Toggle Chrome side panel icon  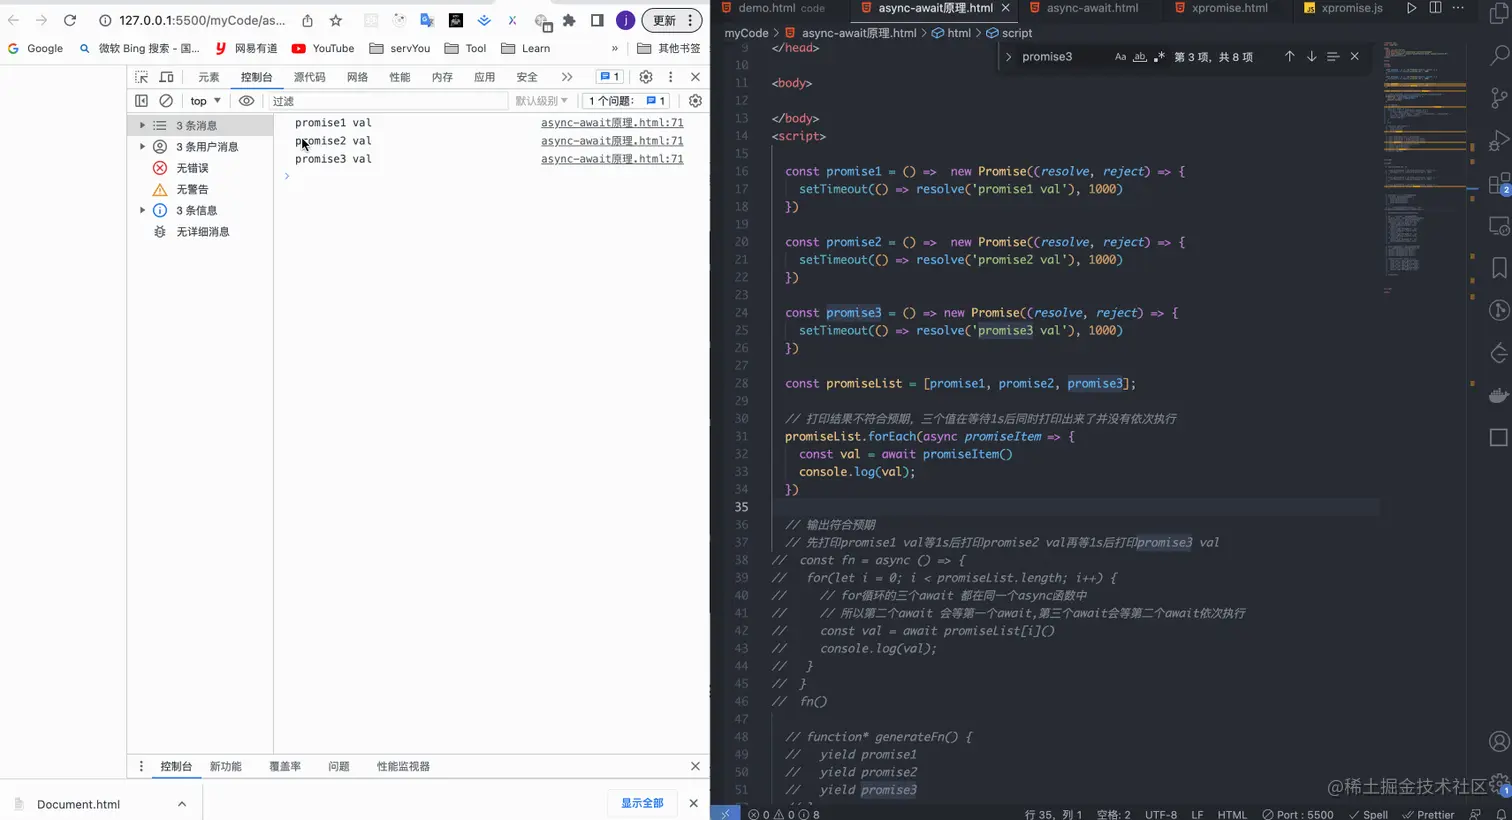pos(597,20)
